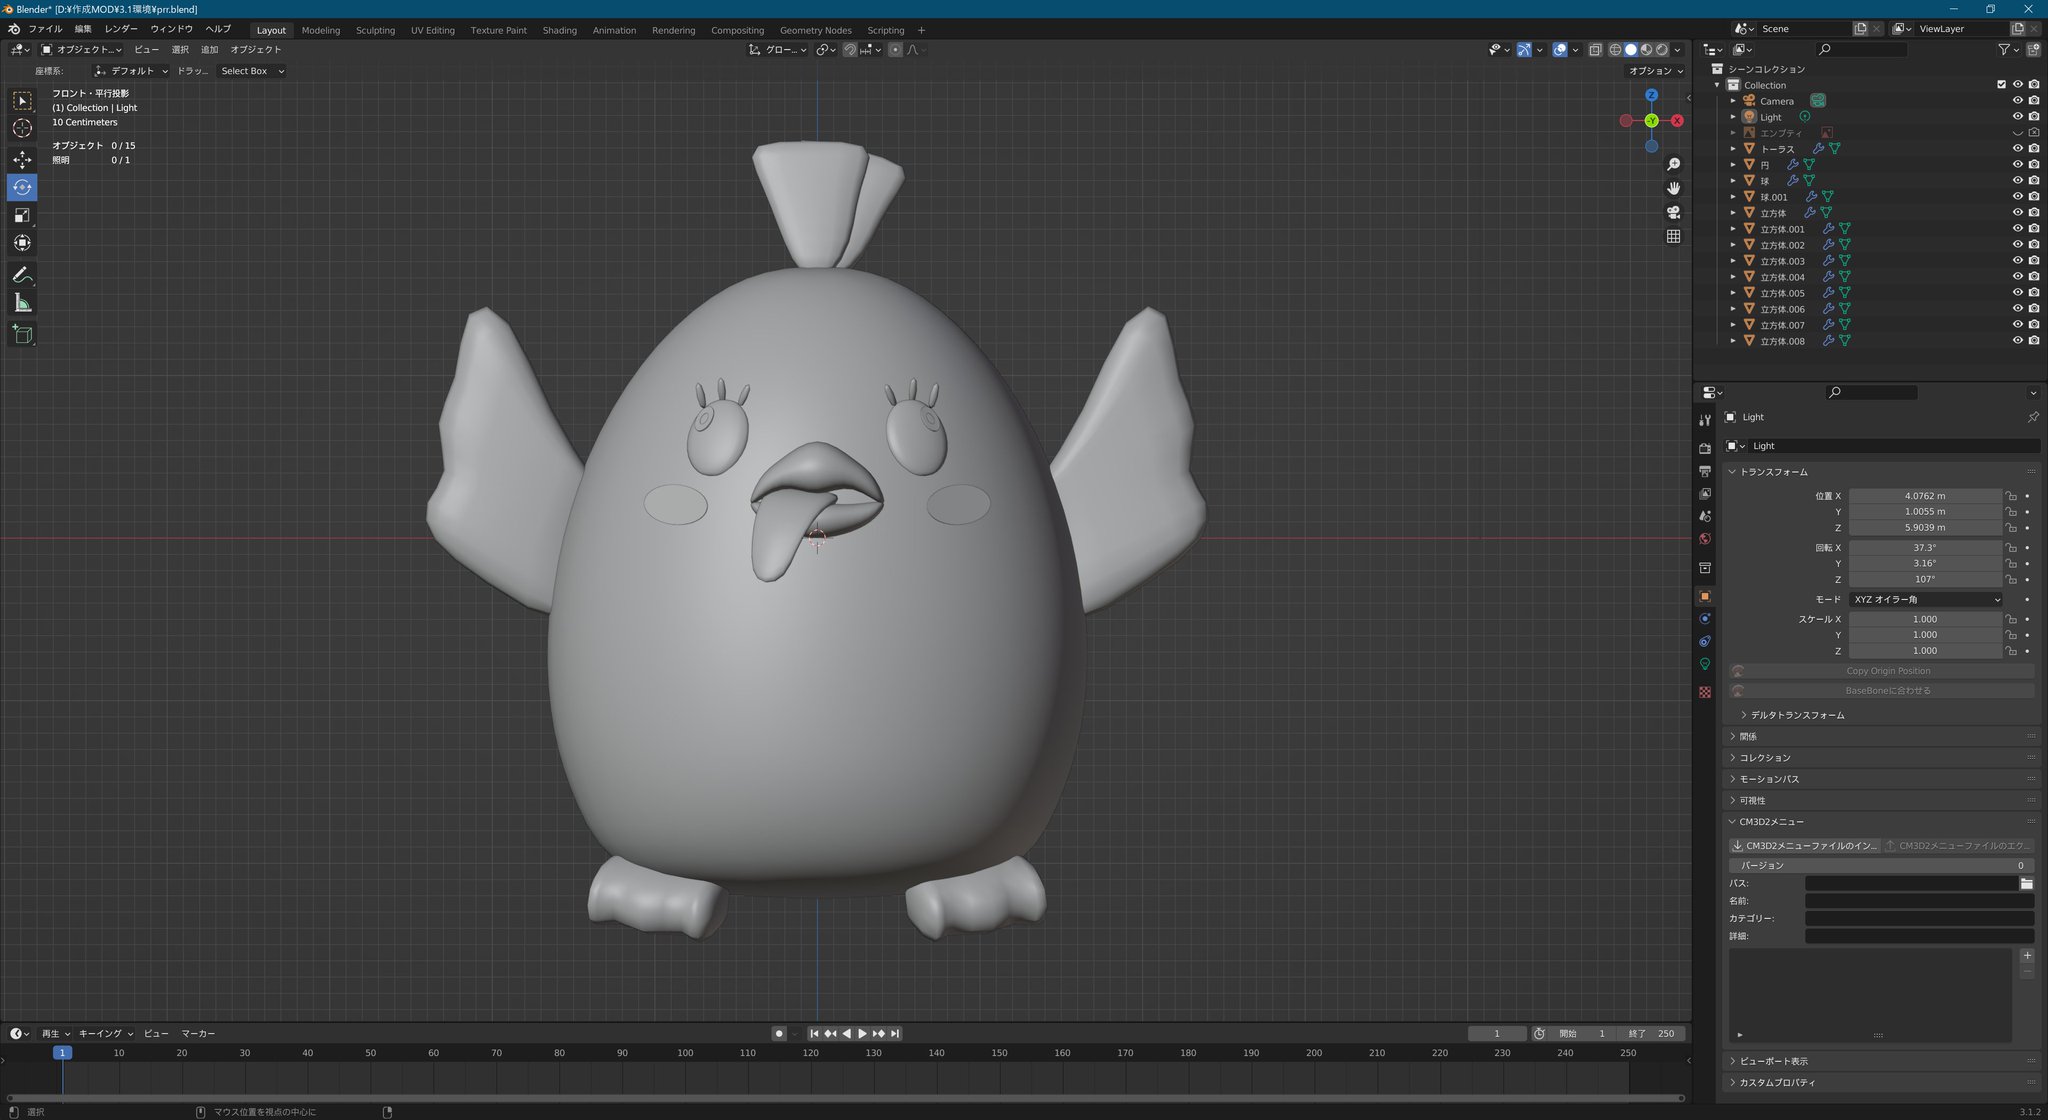Open the Output properties tab icon
The image size is (2048, 1120).
[x=1705, y=471]
